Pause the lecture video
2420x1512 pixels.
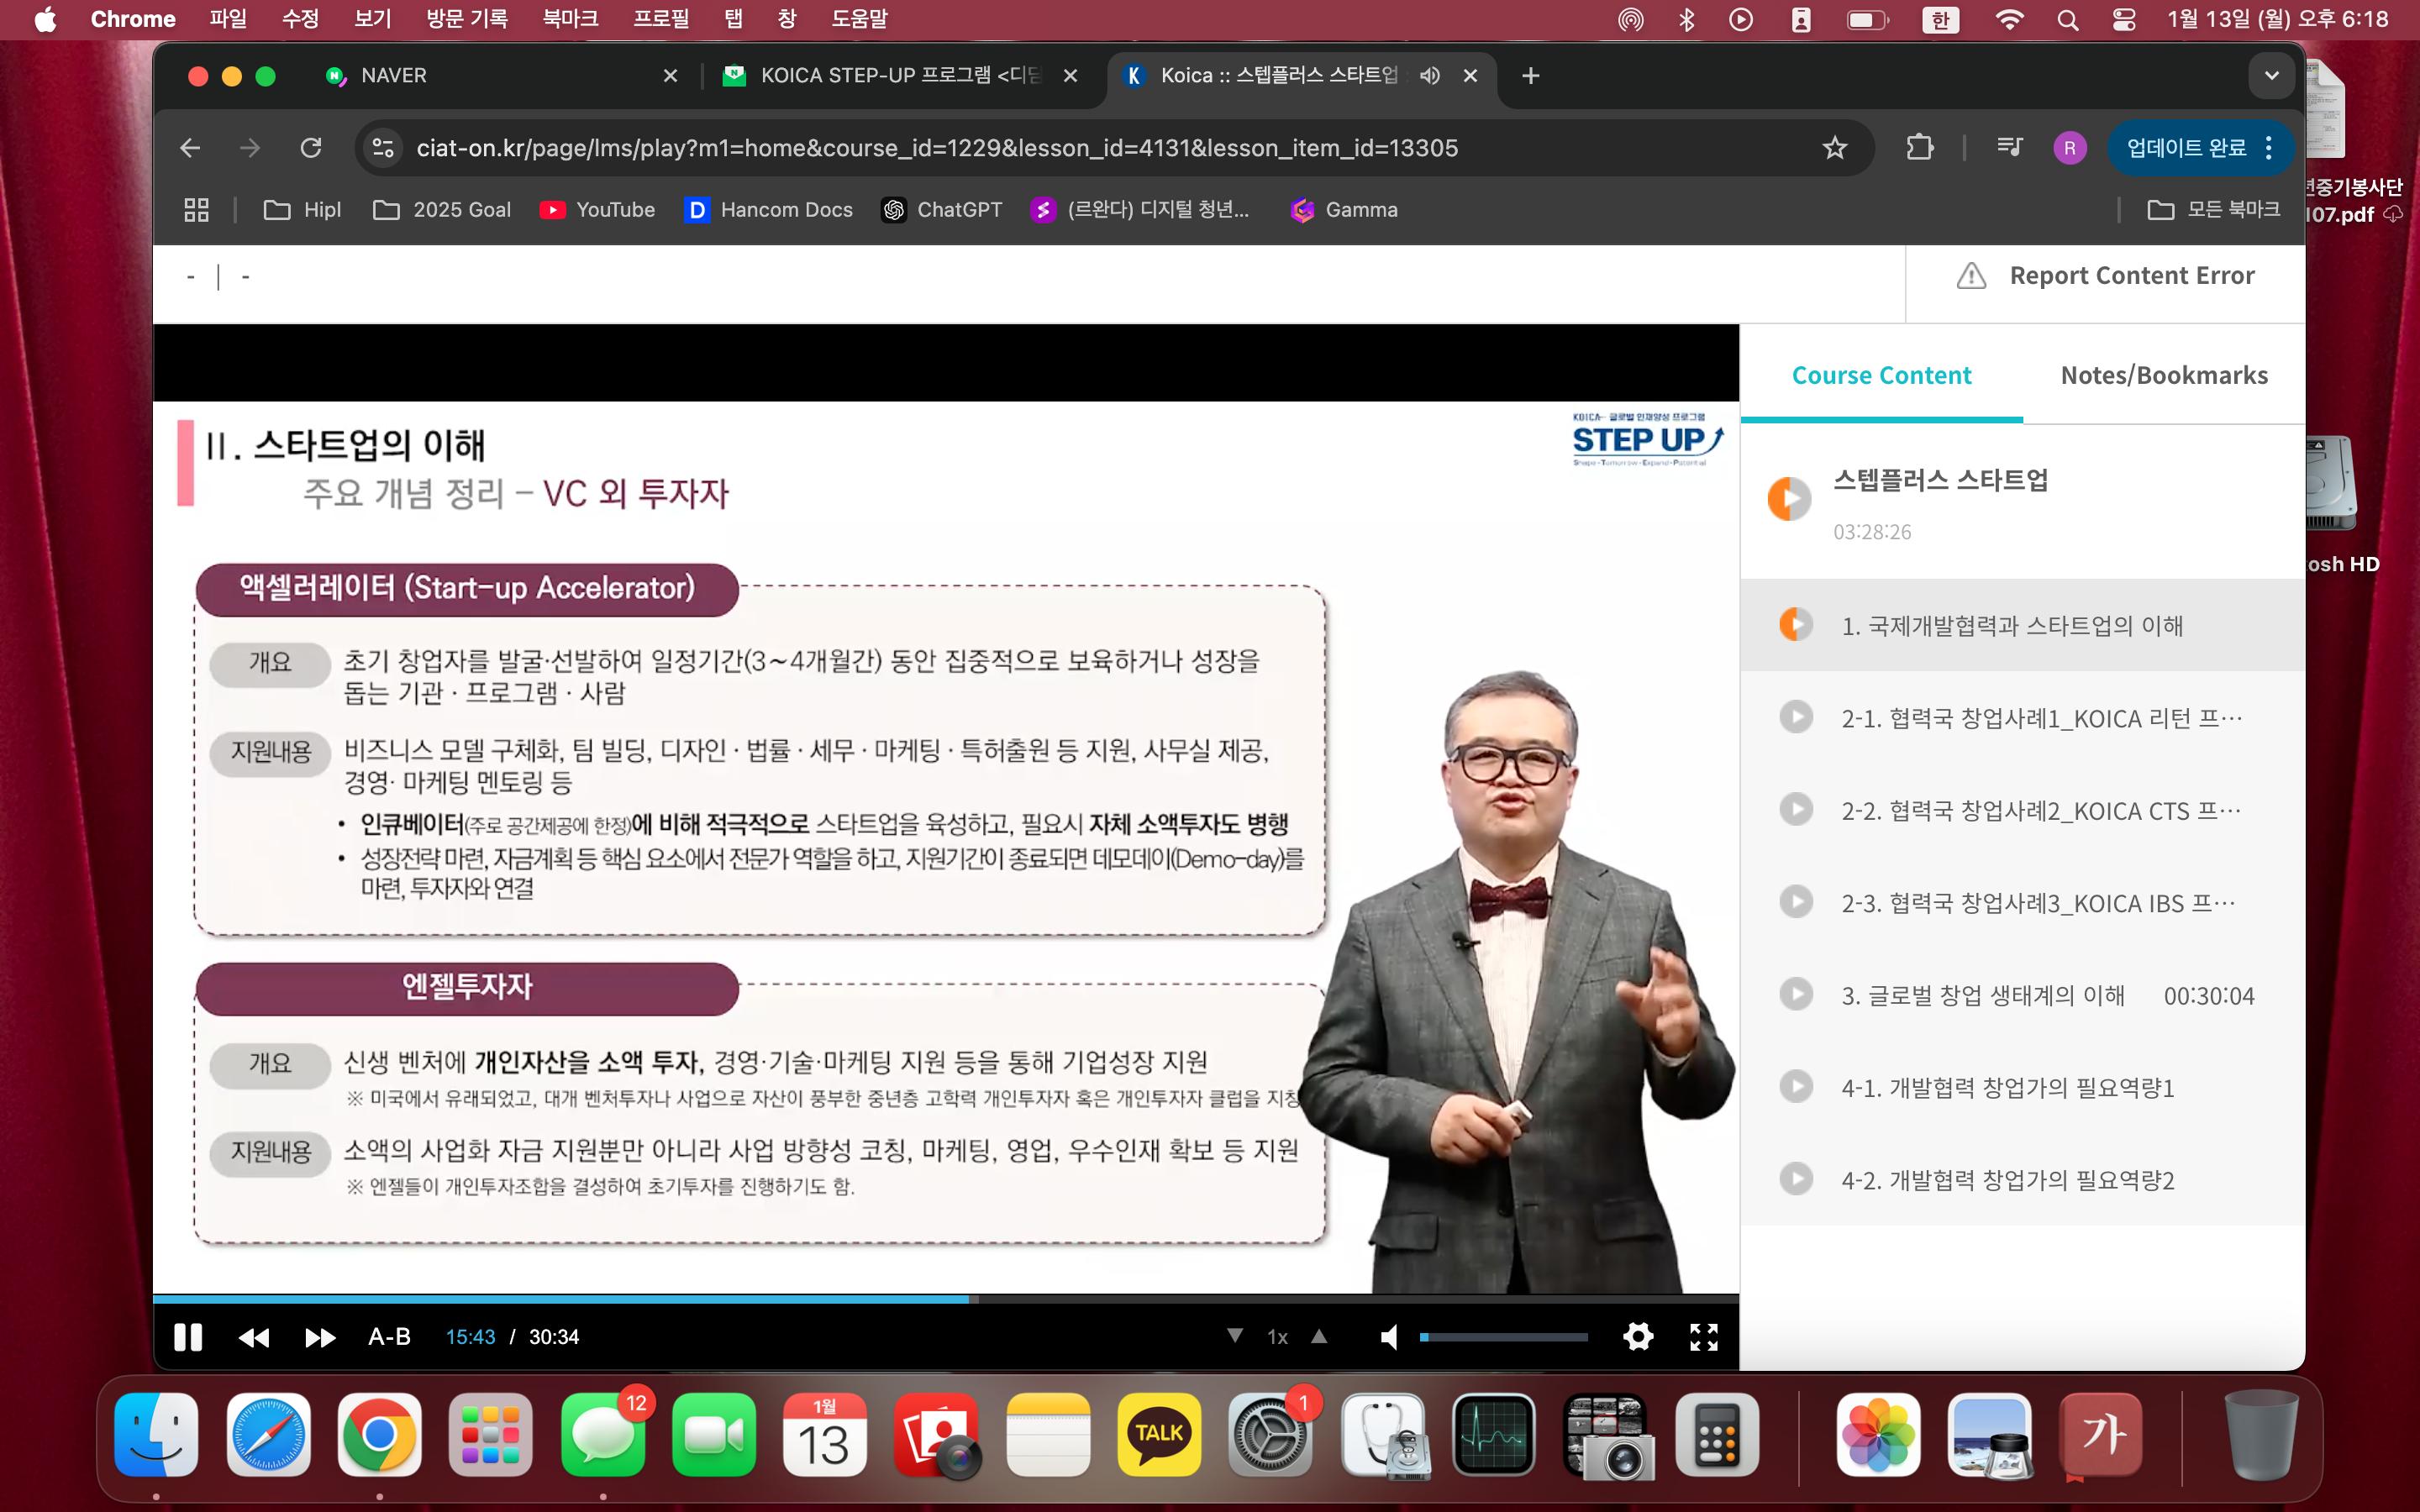click(x=188, y=1337)
